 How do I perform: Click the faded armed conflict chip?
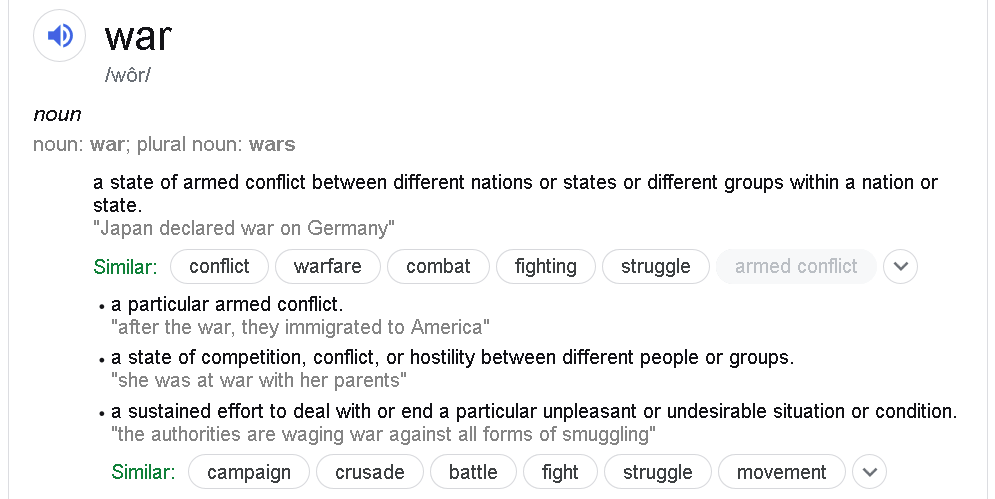pos(796,266)
